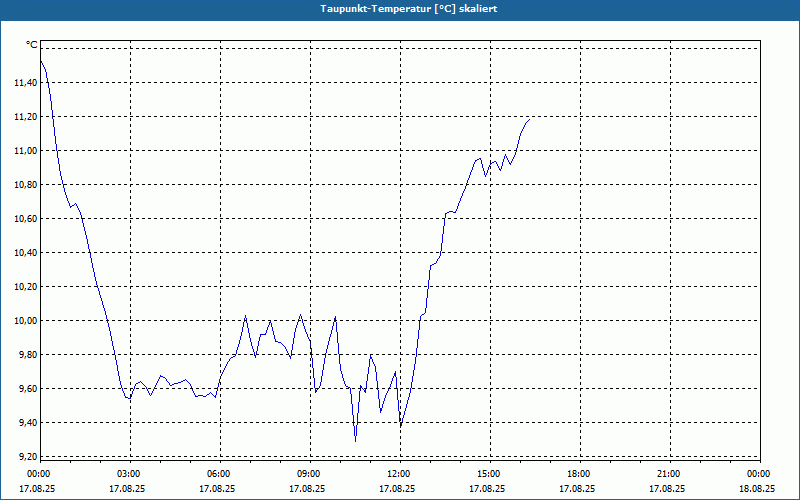Viewport: 800px width, 500px height.
Task: Click the 17.08.25 date under 21:00
Action: click(667, 488)
